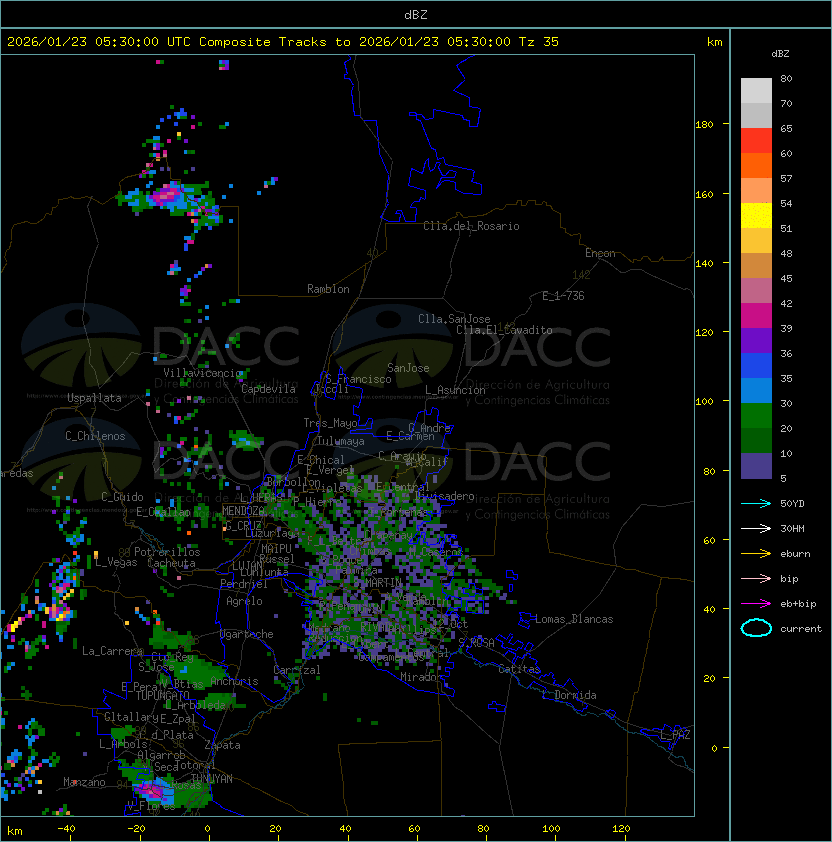Image resolution: width=832 pixels, height=842 pixels.
Task: Select the light blue 35-30 dBZ swatch
Action: click(x=756, y=390)
